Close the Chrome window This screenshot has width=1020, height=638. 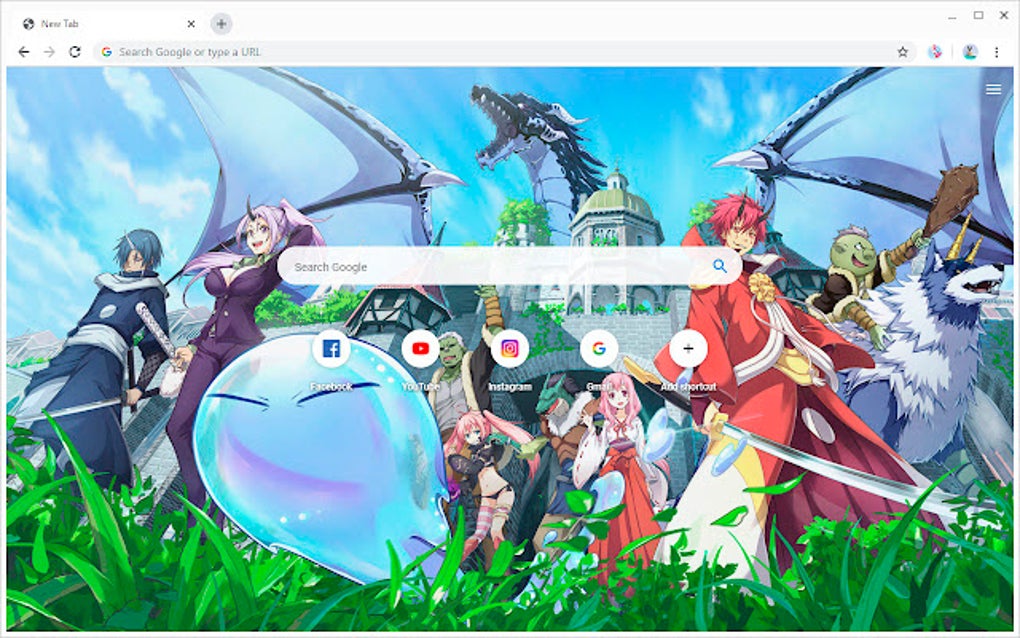(x=1004, y=16)
